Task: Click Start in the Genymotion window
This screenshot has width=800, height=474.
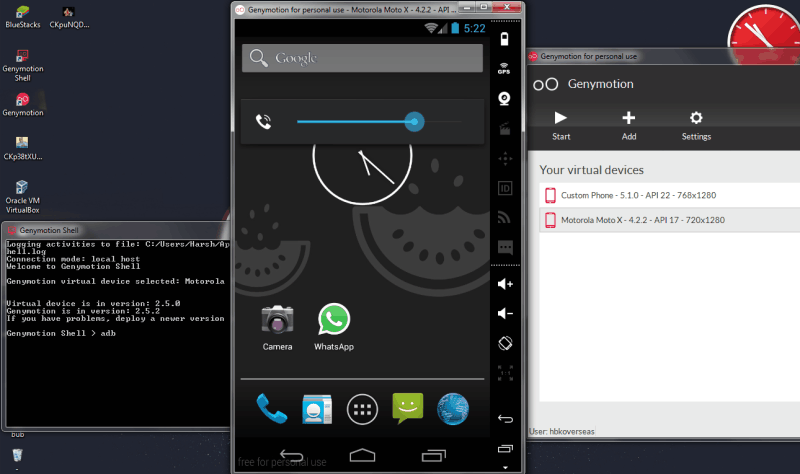Action: [561, 126]
